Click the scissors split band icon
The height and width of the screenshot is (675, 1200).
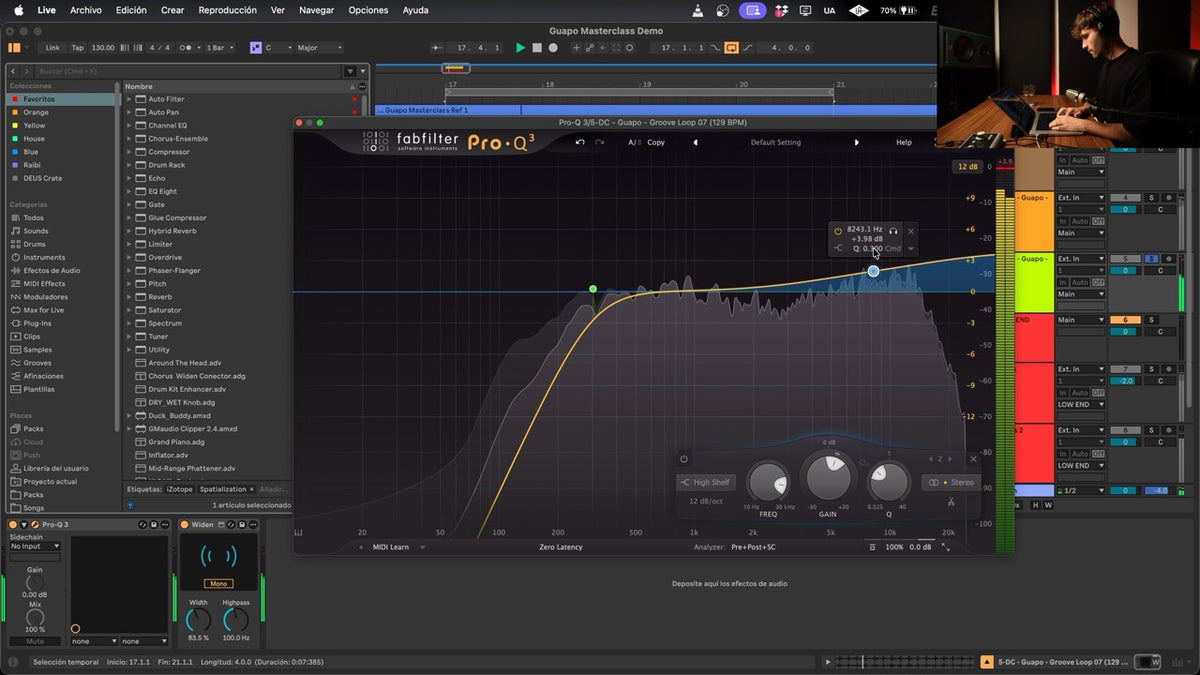point(951,502)
